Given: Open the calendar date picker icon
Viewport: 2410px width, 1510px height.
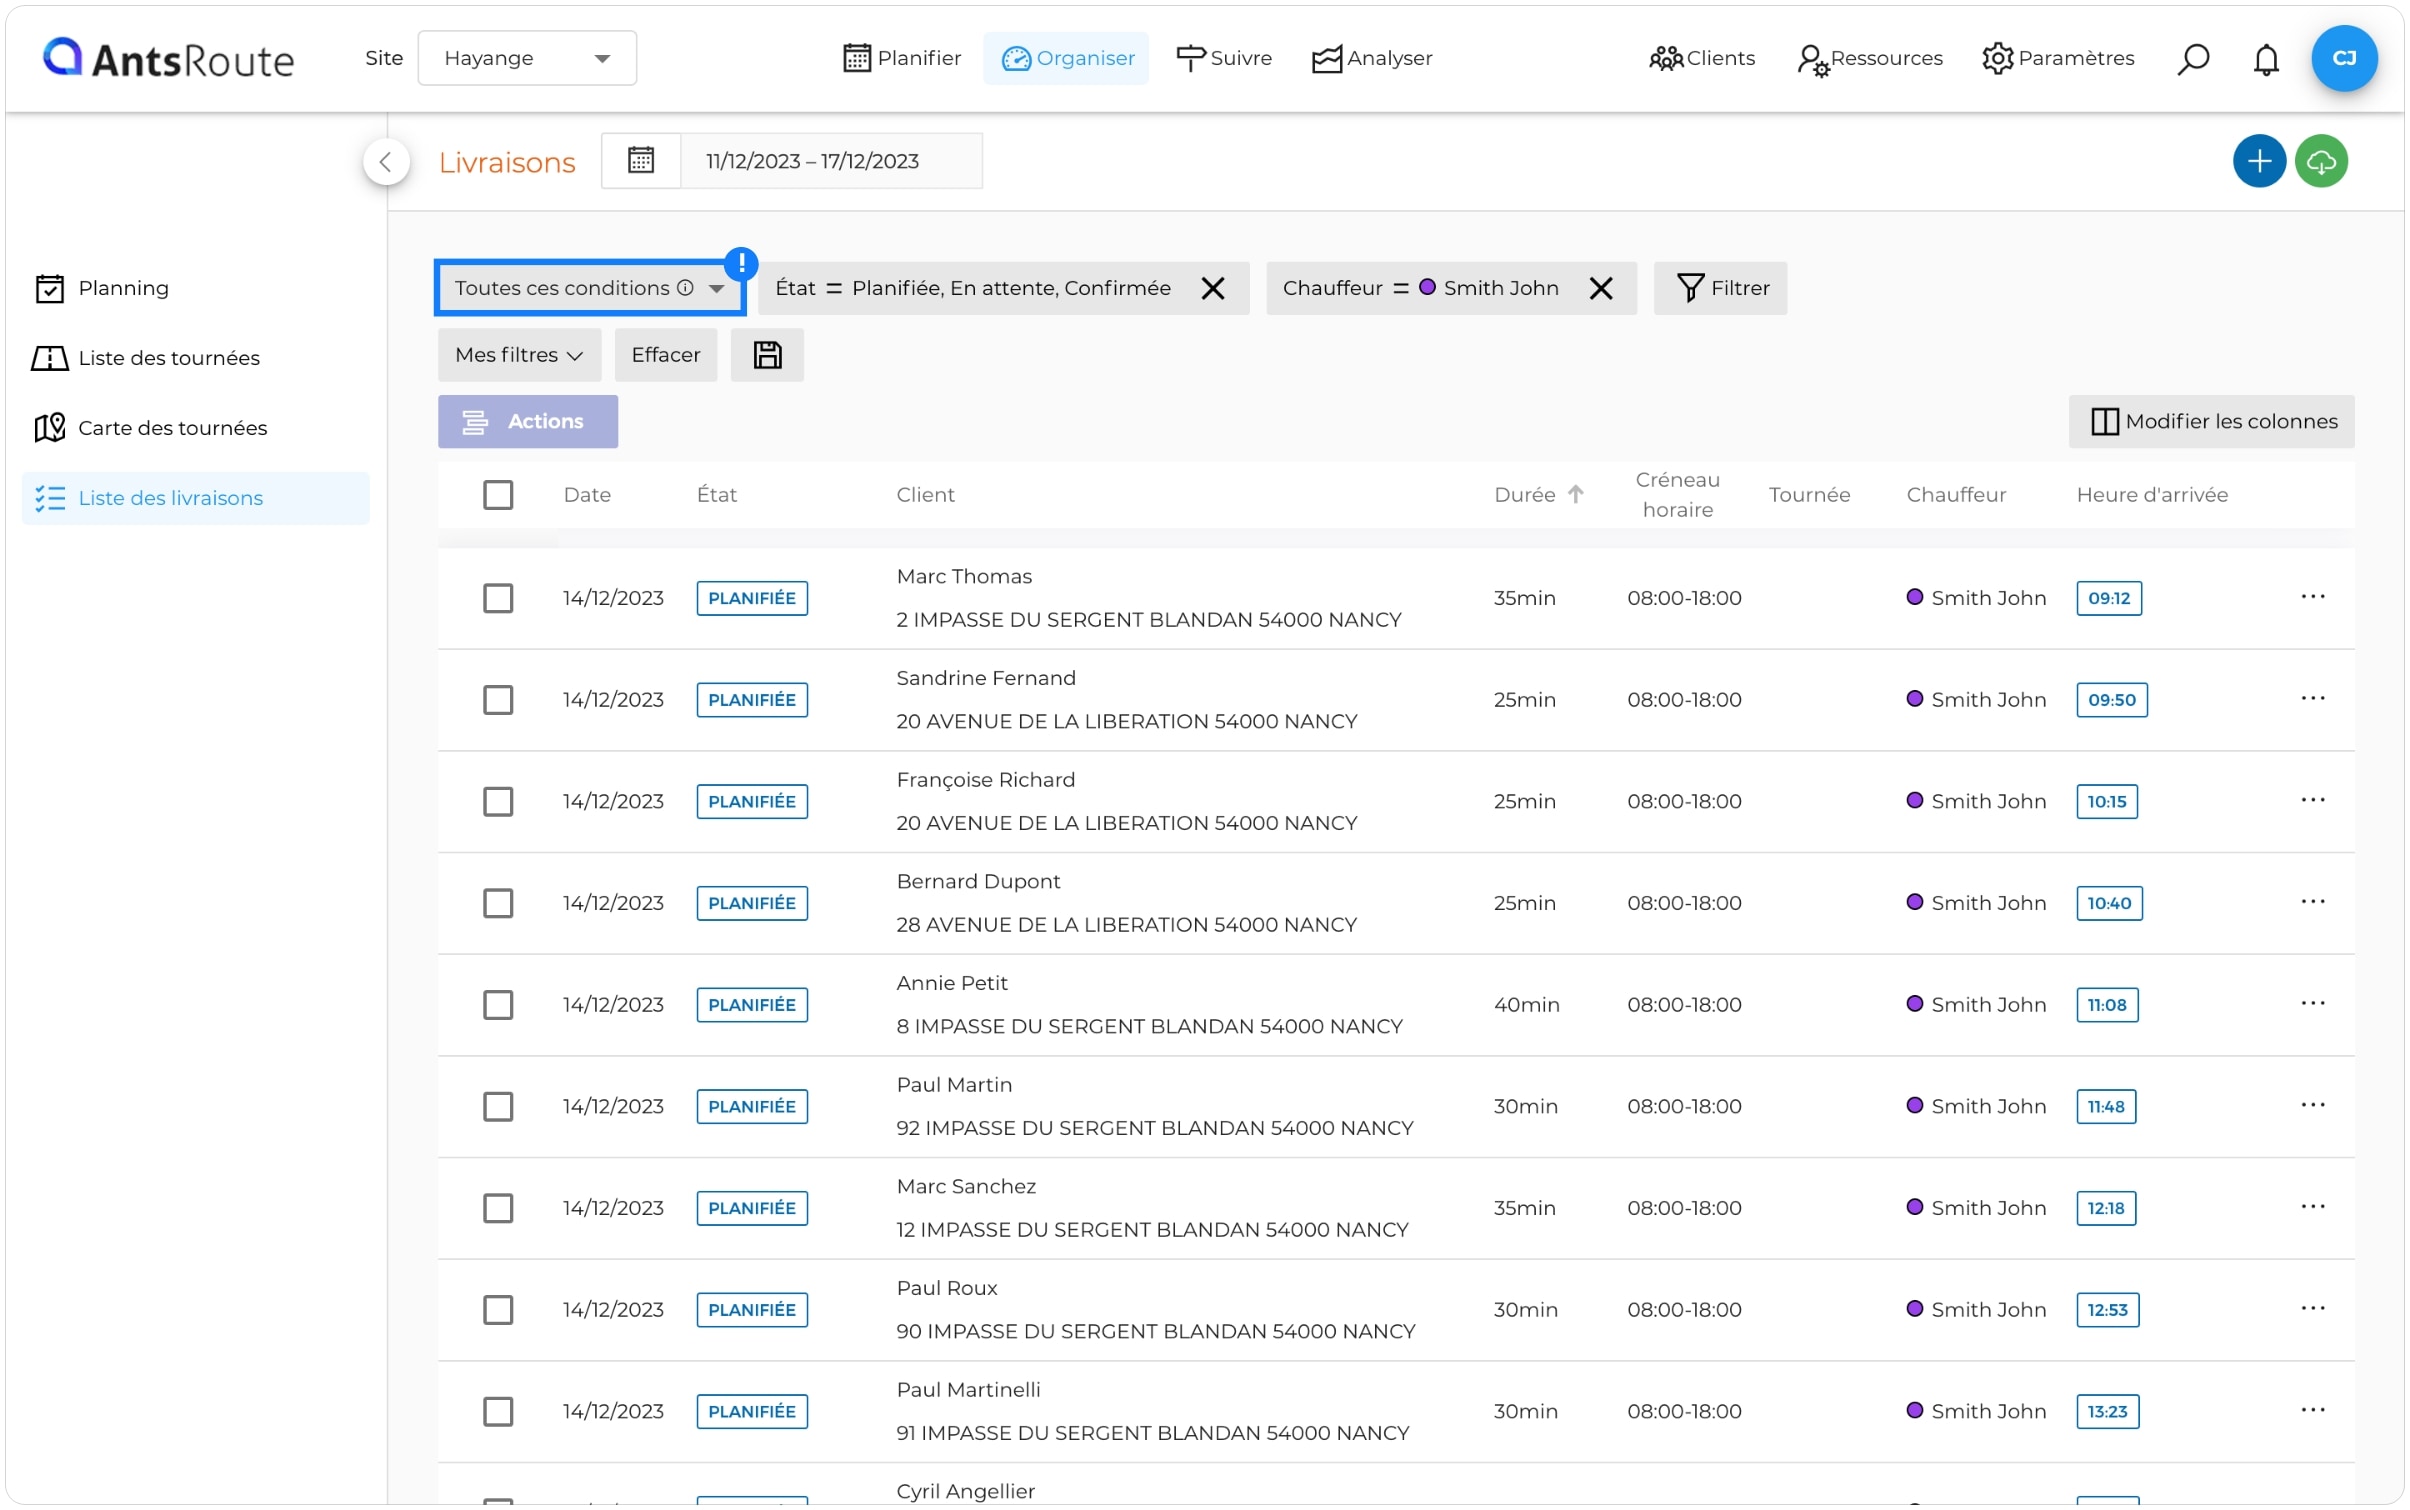Looking at the screenshot, I should (x=641, y=160).
